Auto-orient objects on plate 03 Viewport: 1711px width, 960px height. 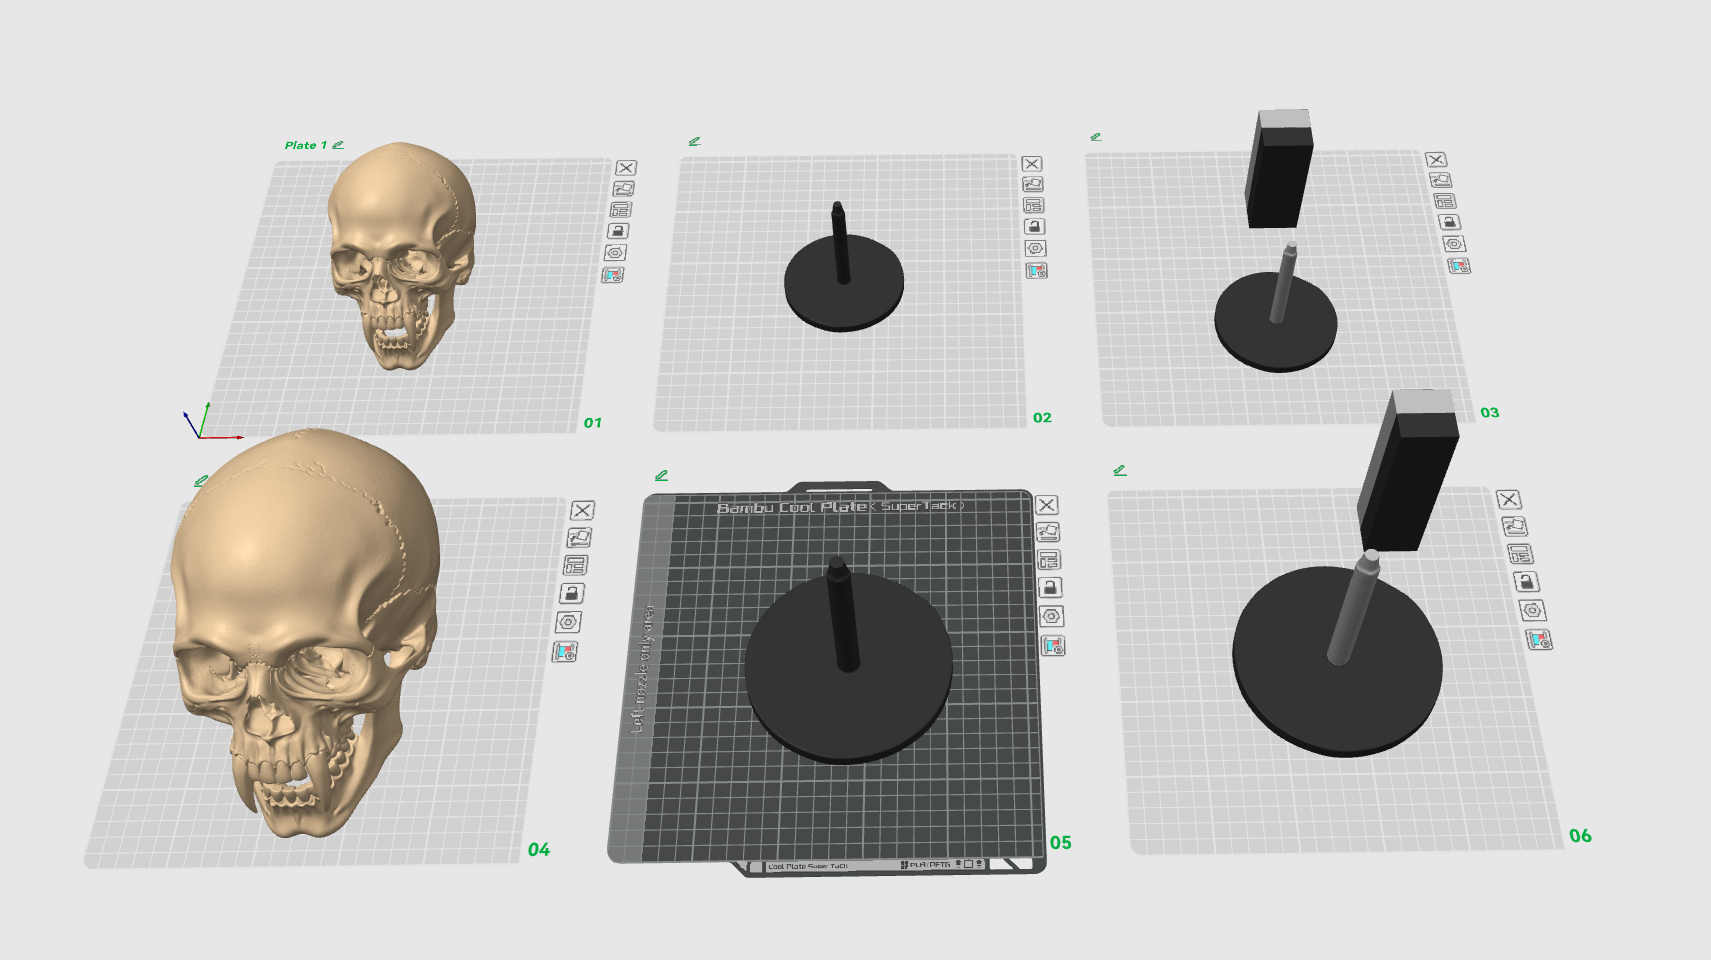pos(1441,180)
